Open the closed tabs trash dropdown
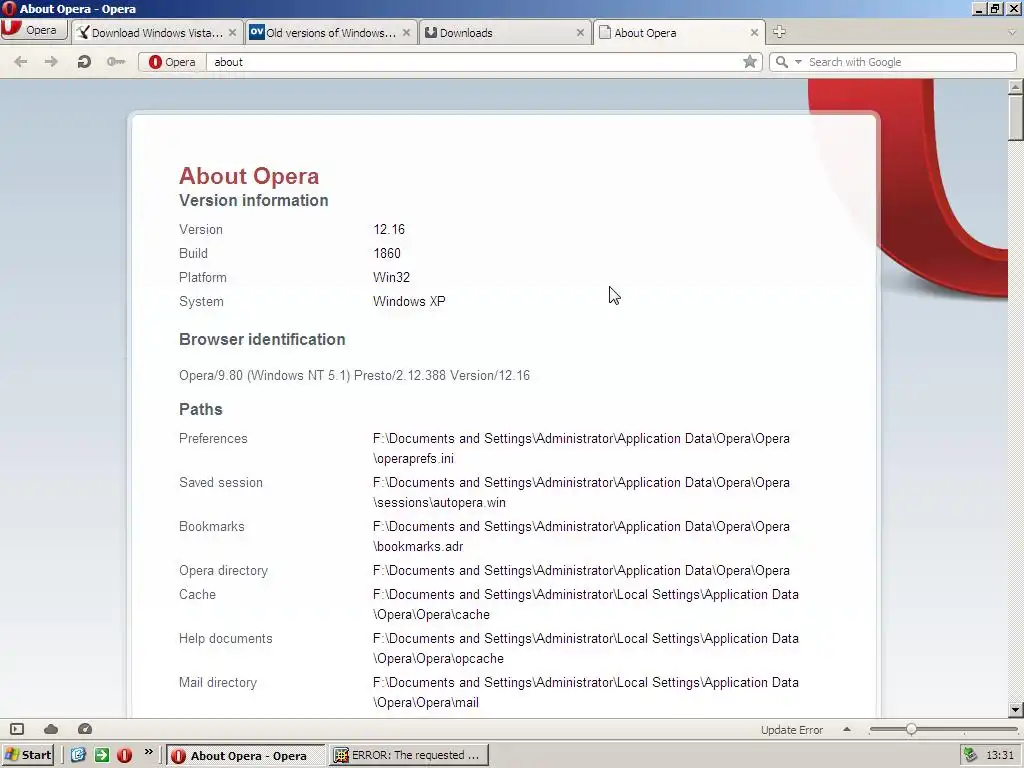Viewport: 1024px width, 768px height. 1012,32
